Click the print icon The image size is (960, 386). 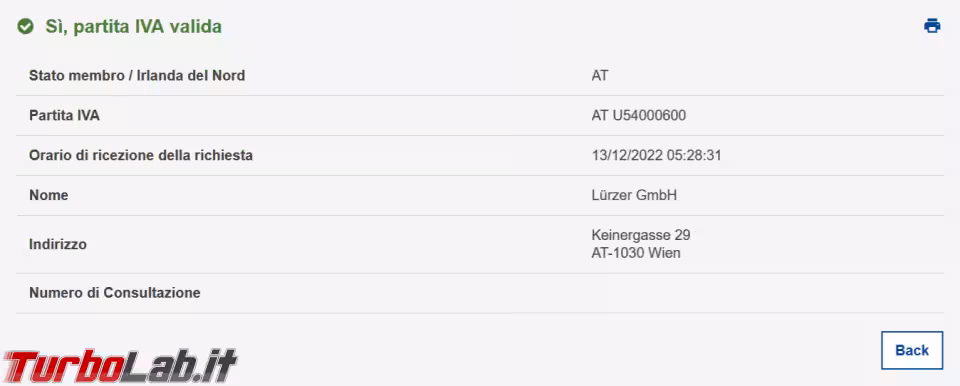click(932, 26)
